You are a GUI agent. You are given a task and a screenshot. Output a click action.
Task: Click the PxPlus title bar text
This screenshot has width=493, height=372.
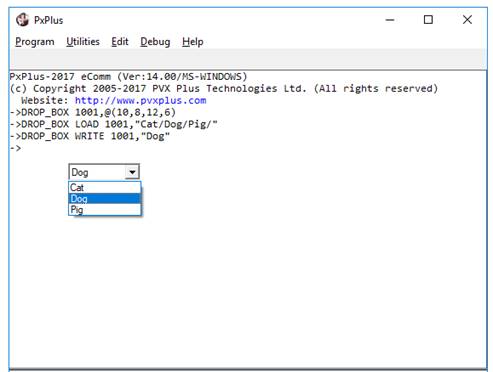coord(48,20)
